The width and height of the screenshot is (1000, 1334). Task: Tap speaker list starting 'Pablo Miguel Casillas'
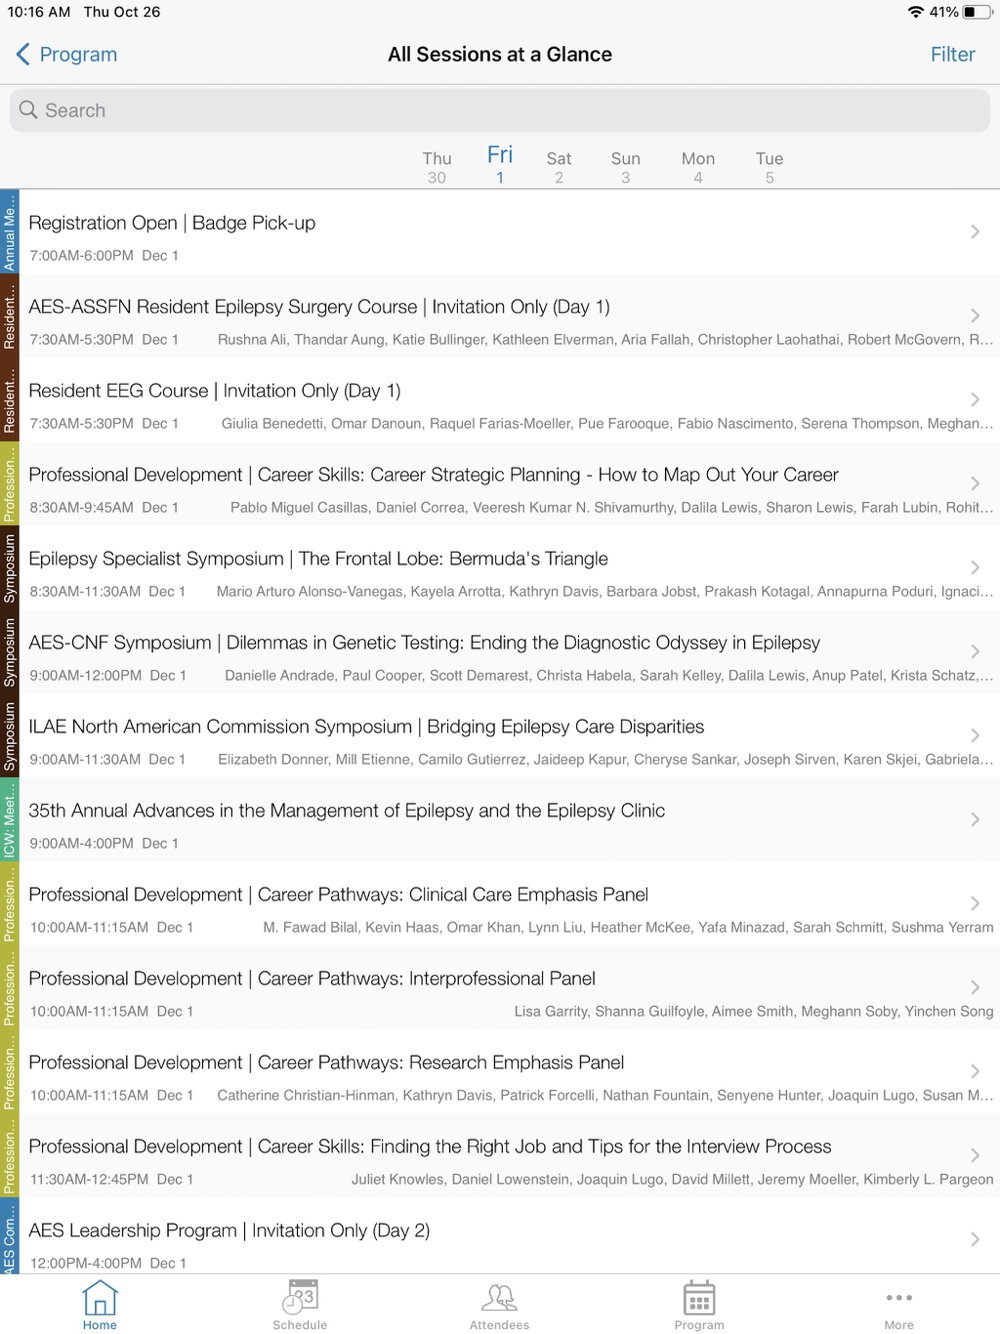pyautogui.click(x=612, y=508)
